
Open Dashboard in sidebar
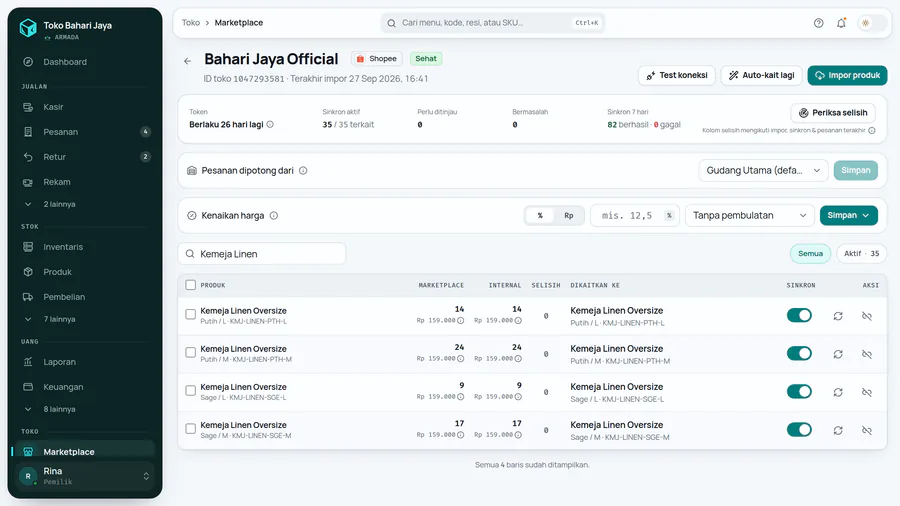click(x=85, y=62)
